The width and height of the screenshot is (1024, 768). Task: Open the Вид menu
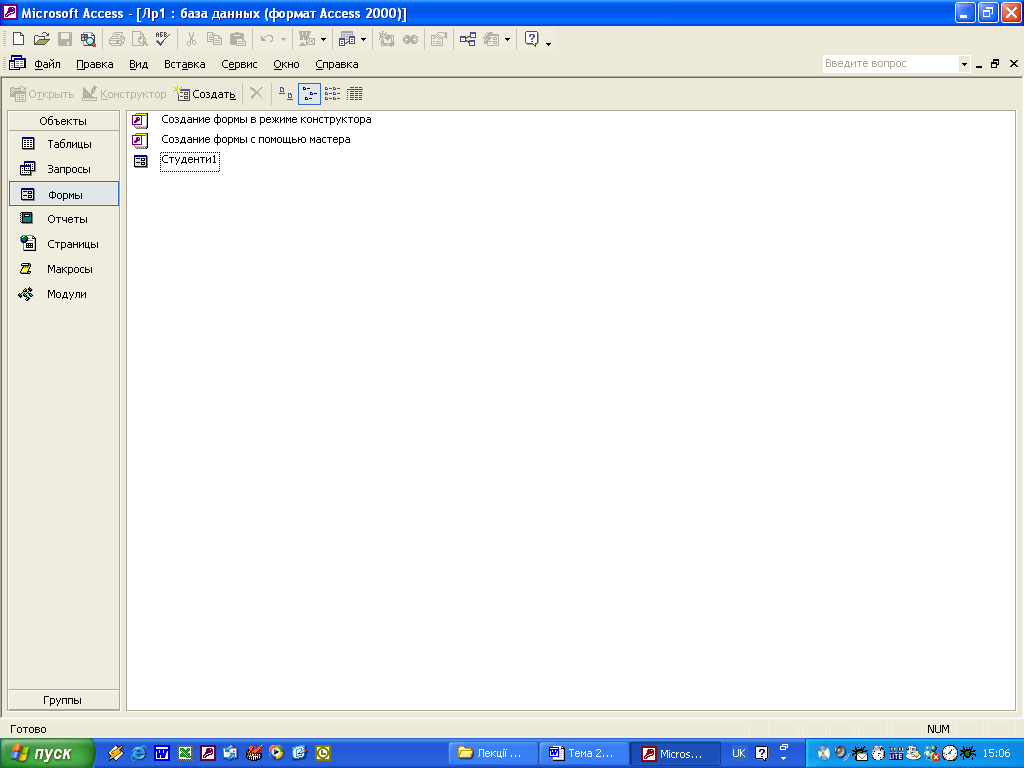tap(138, 64)
